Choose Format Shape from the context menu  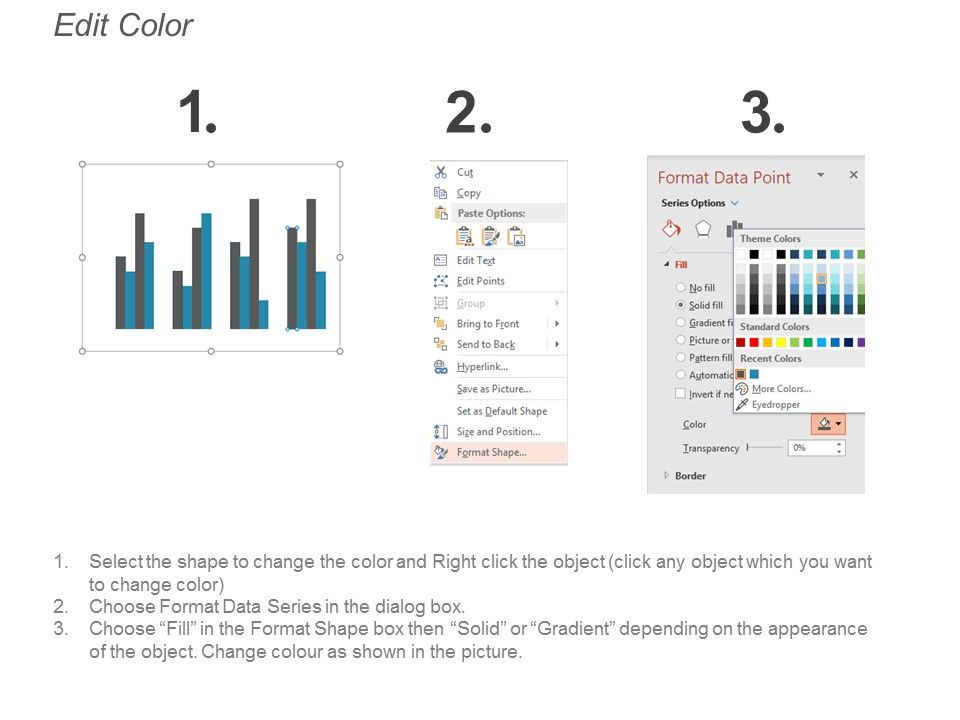point(491,449)
